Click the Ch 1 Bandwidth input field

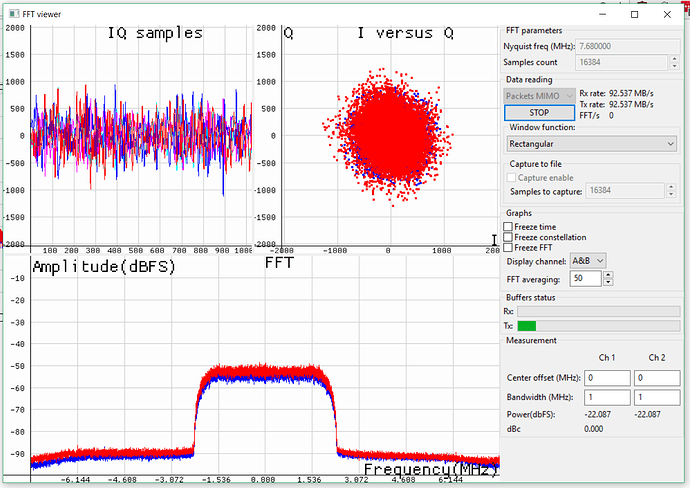tap(608, 398)
